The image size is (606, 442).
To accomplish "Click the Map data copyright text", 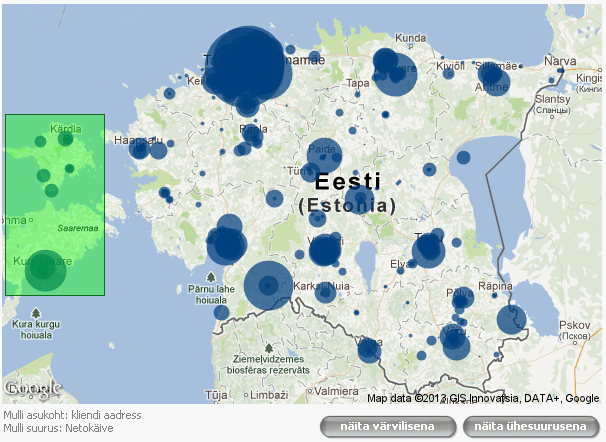I will [484, 398].
